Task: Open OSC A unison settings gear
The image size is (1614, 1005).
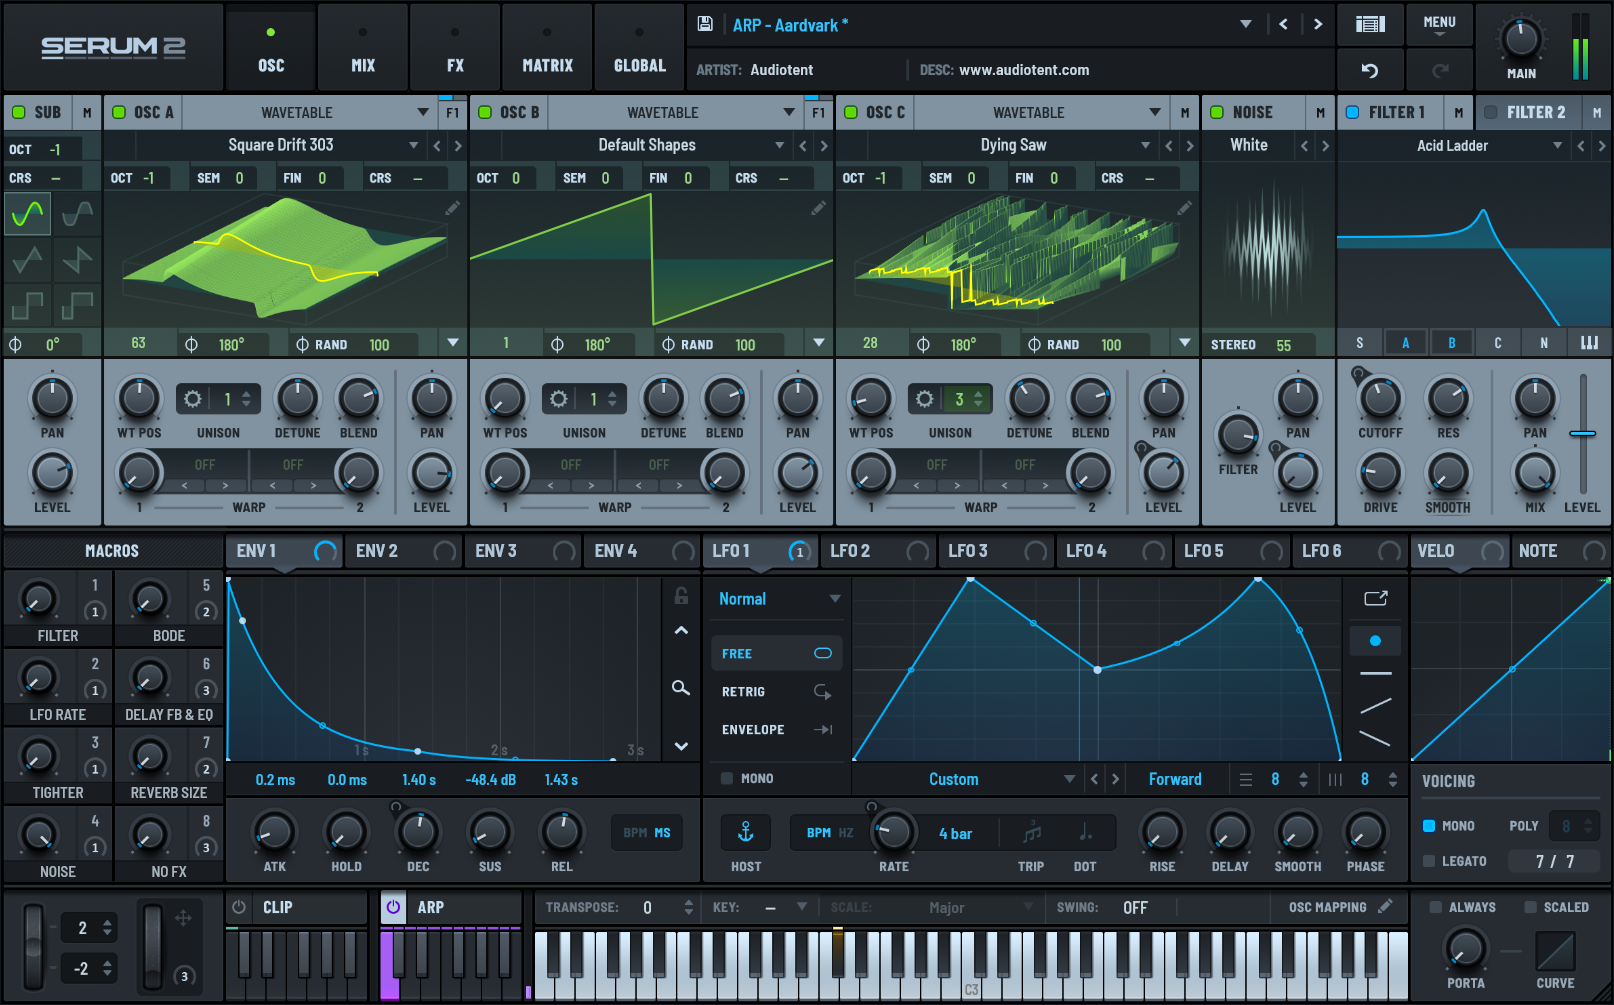Action: tap(193, 399)
